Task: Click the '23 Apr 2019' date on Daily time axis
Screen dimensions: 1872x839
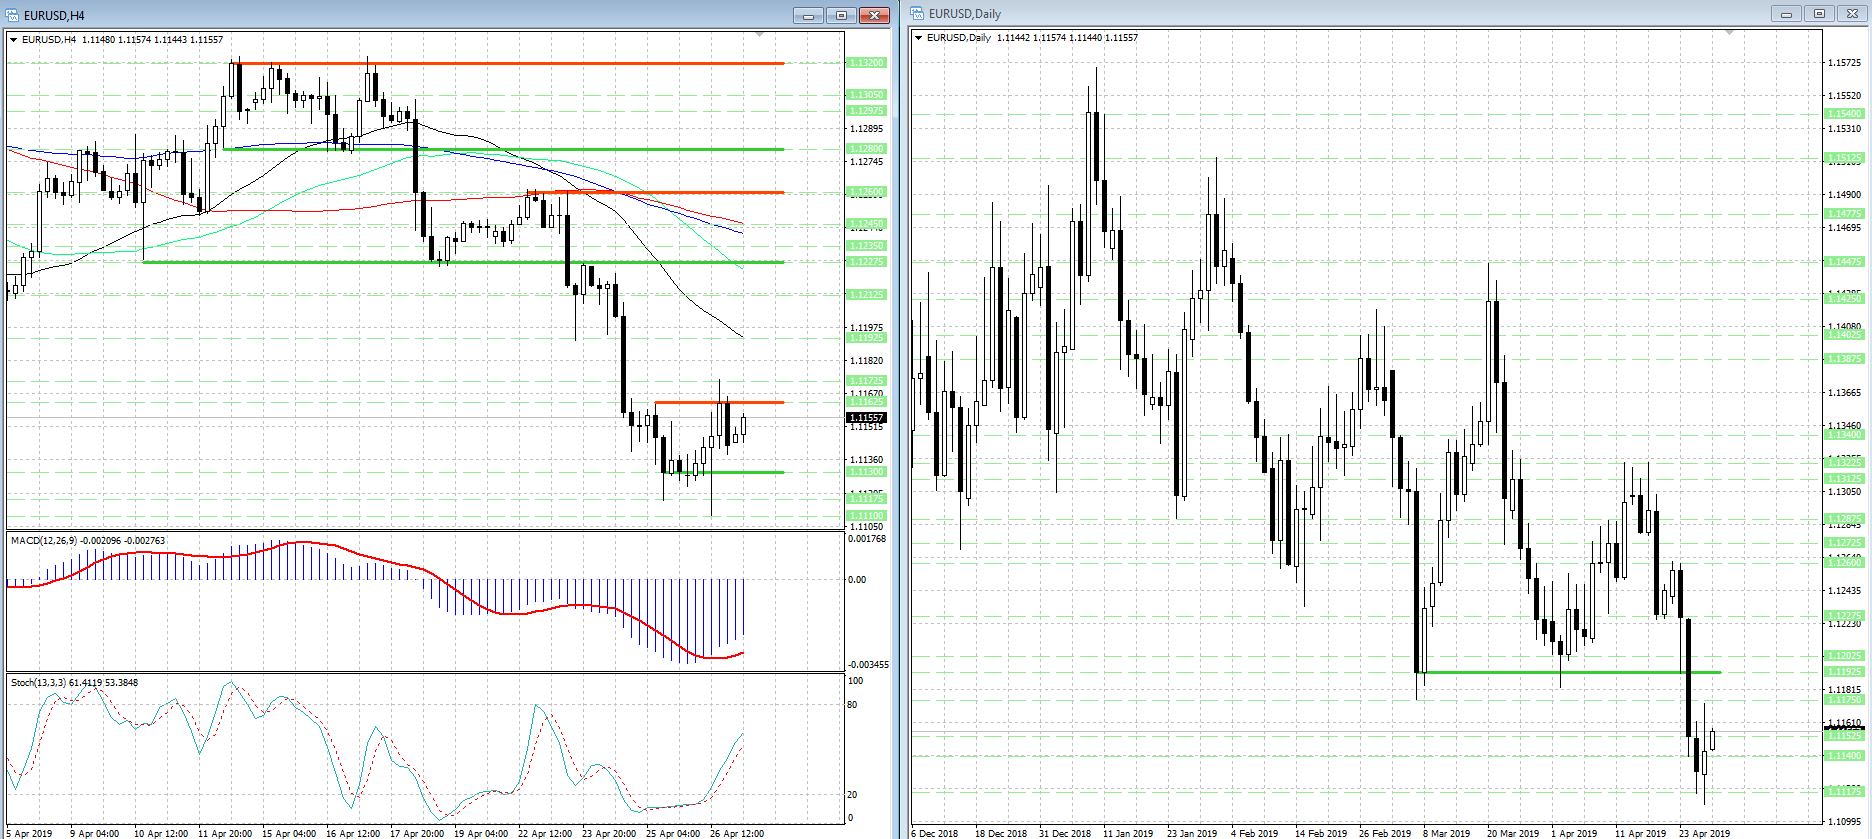Action: (x=1704, y=833)
